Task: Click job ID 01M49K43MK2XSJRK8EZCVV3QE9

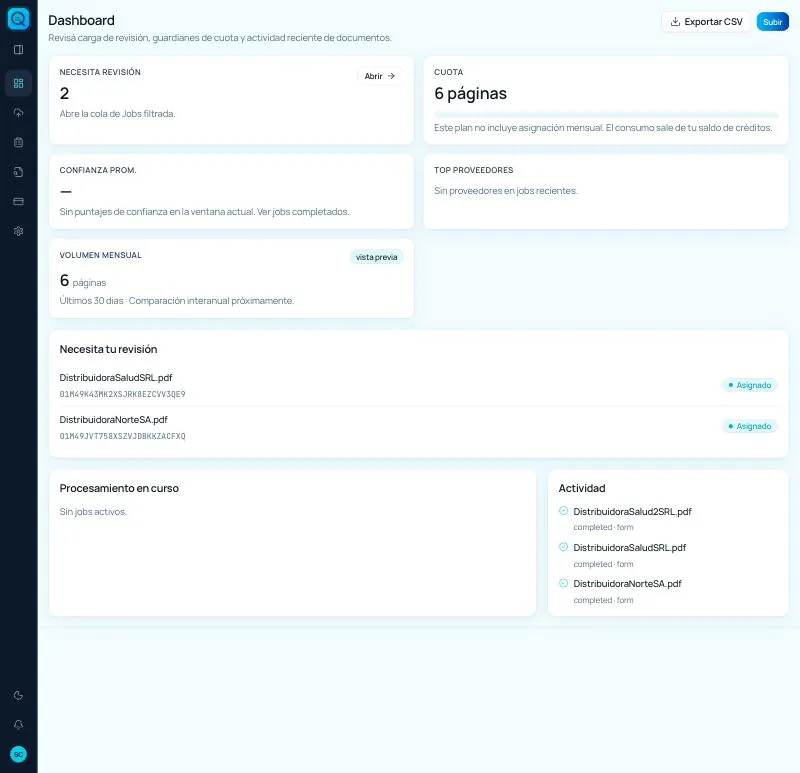Action: click(122, 394)
